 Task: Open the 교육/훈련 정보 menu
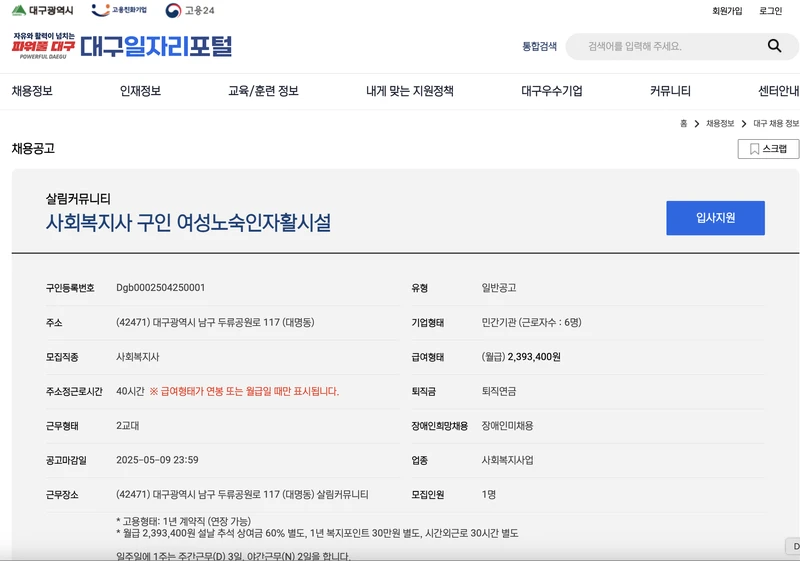tap(263, 91)
